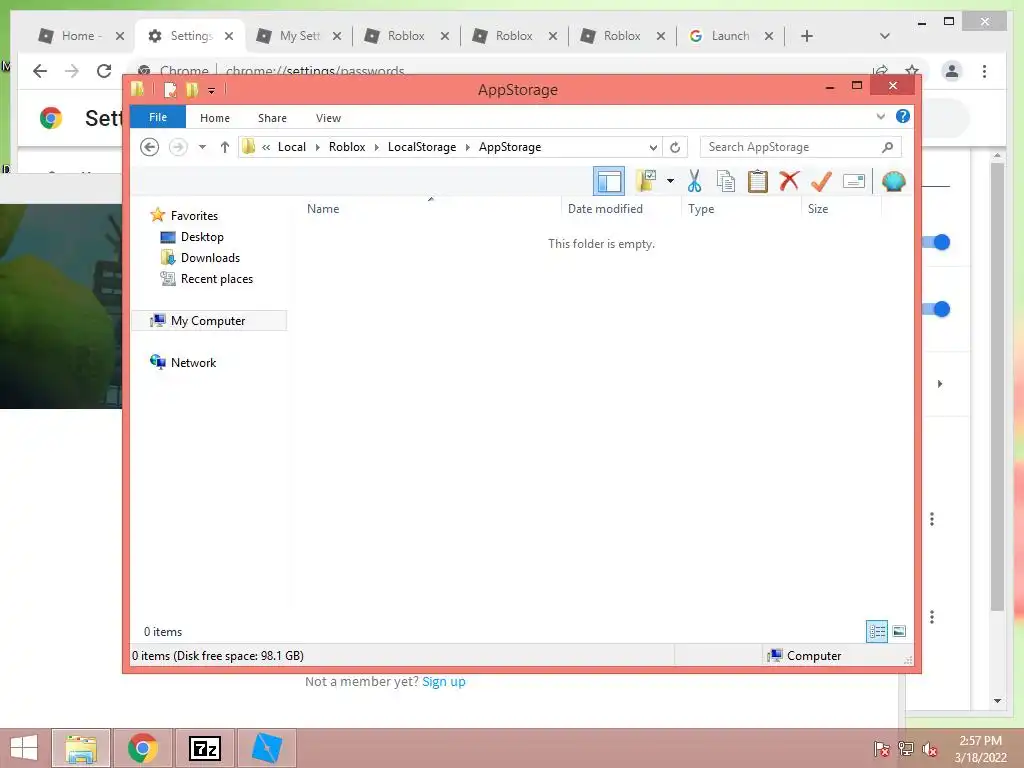This screenshot has height=768, width=1024.
Task: Open a new Chrome tab
Action: point(807,36)
